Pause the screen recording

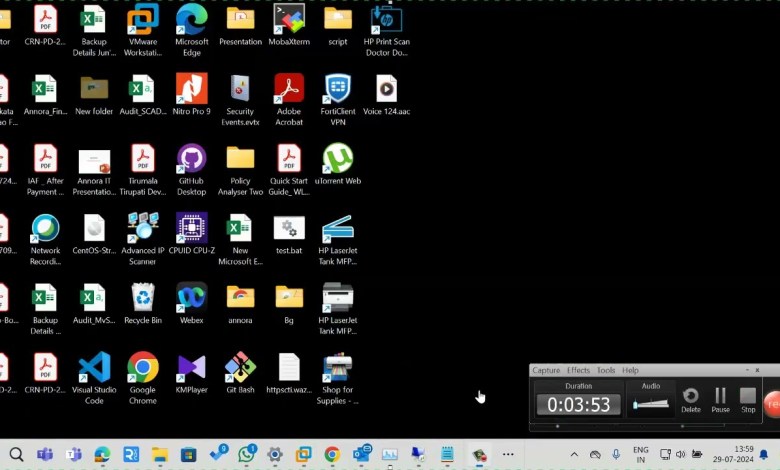tap(720, 400)
